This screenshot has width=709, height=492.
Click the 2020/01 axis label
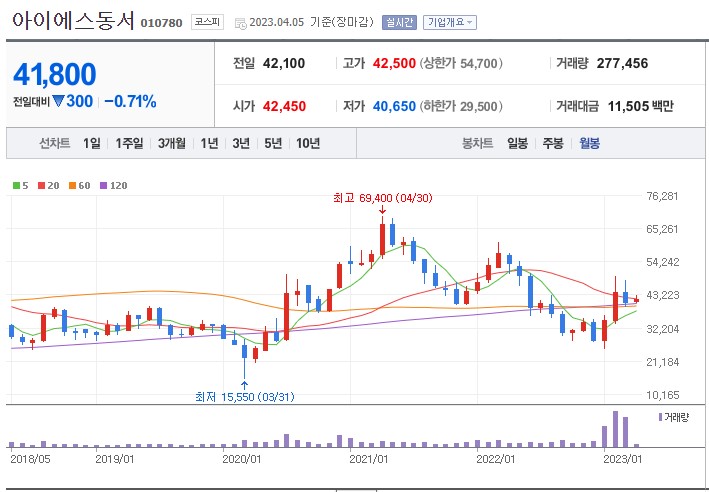point(242,459)
